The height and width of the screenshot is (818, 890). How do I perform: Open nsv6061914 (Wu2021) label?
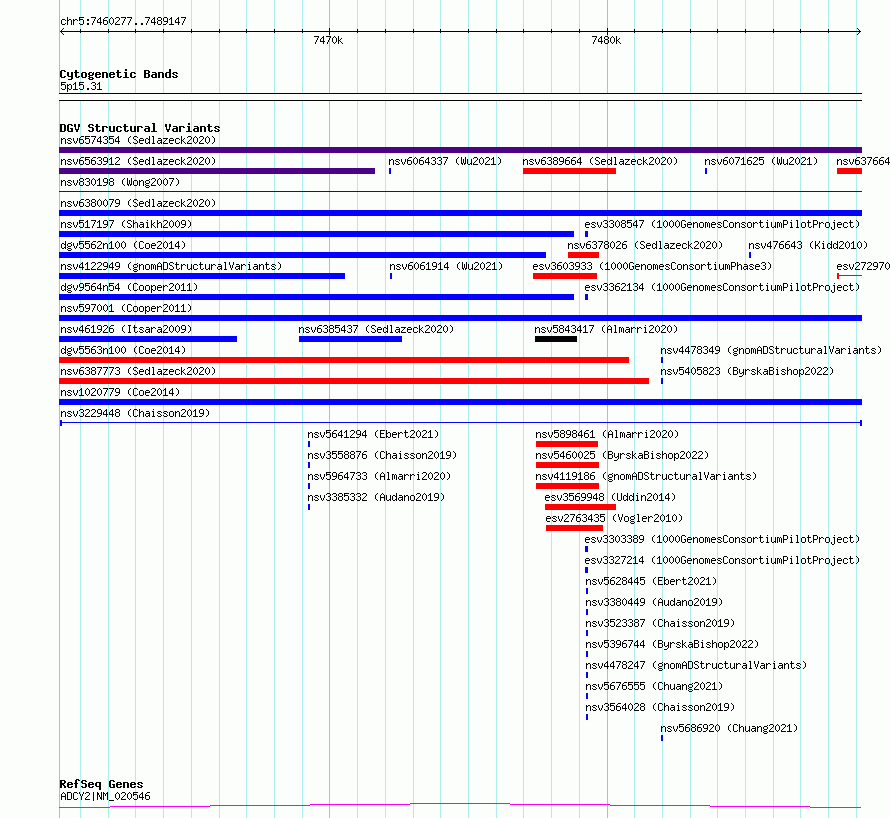coord(446,266)
